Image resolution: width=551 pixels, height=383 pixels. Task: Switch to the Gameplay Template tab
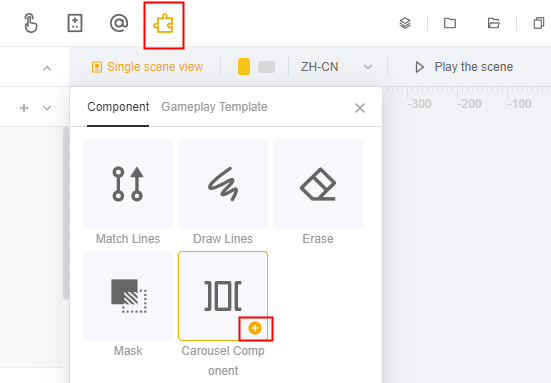point(214,107)
